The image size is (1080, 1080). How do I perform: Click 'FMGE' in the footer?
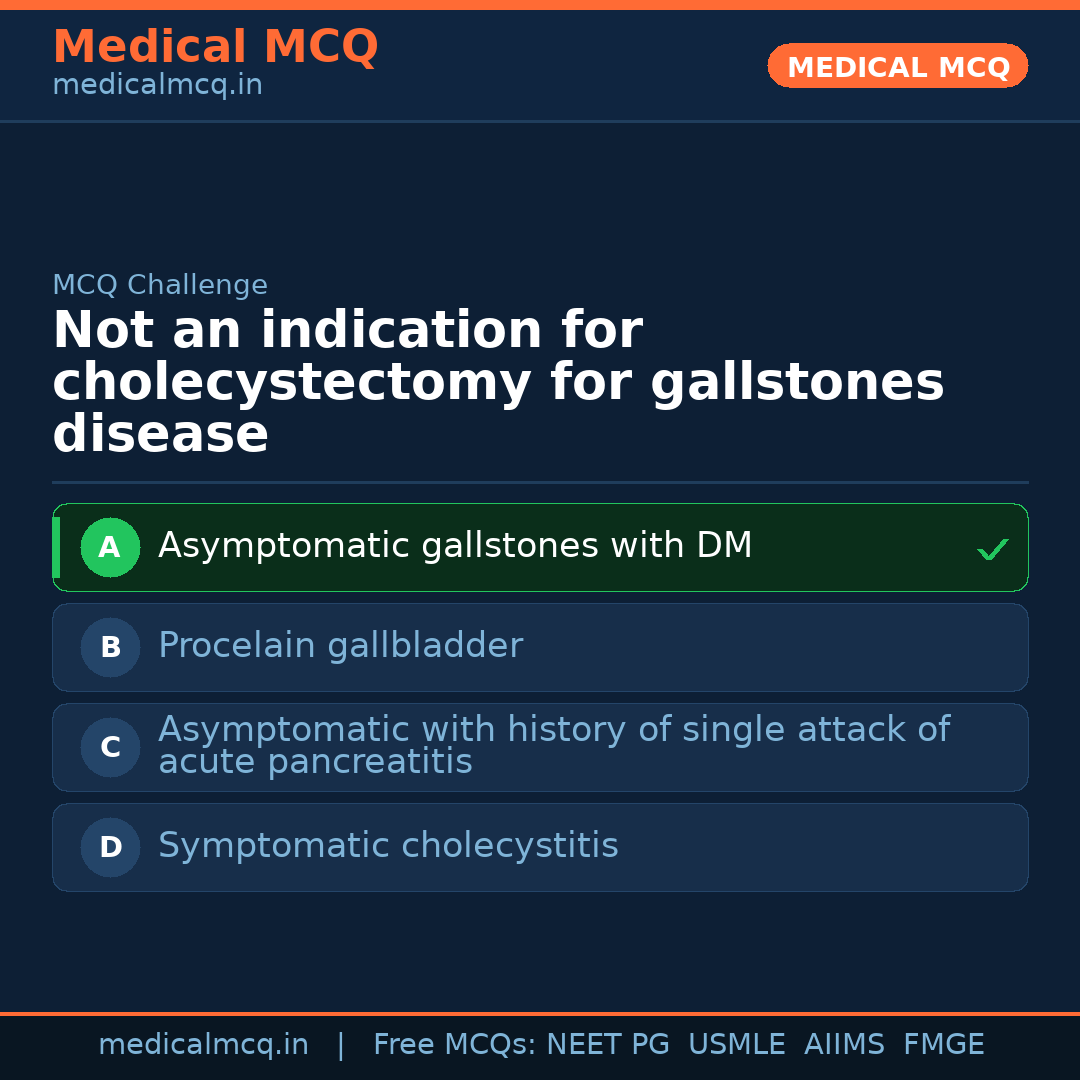(x=944, y=1045)
